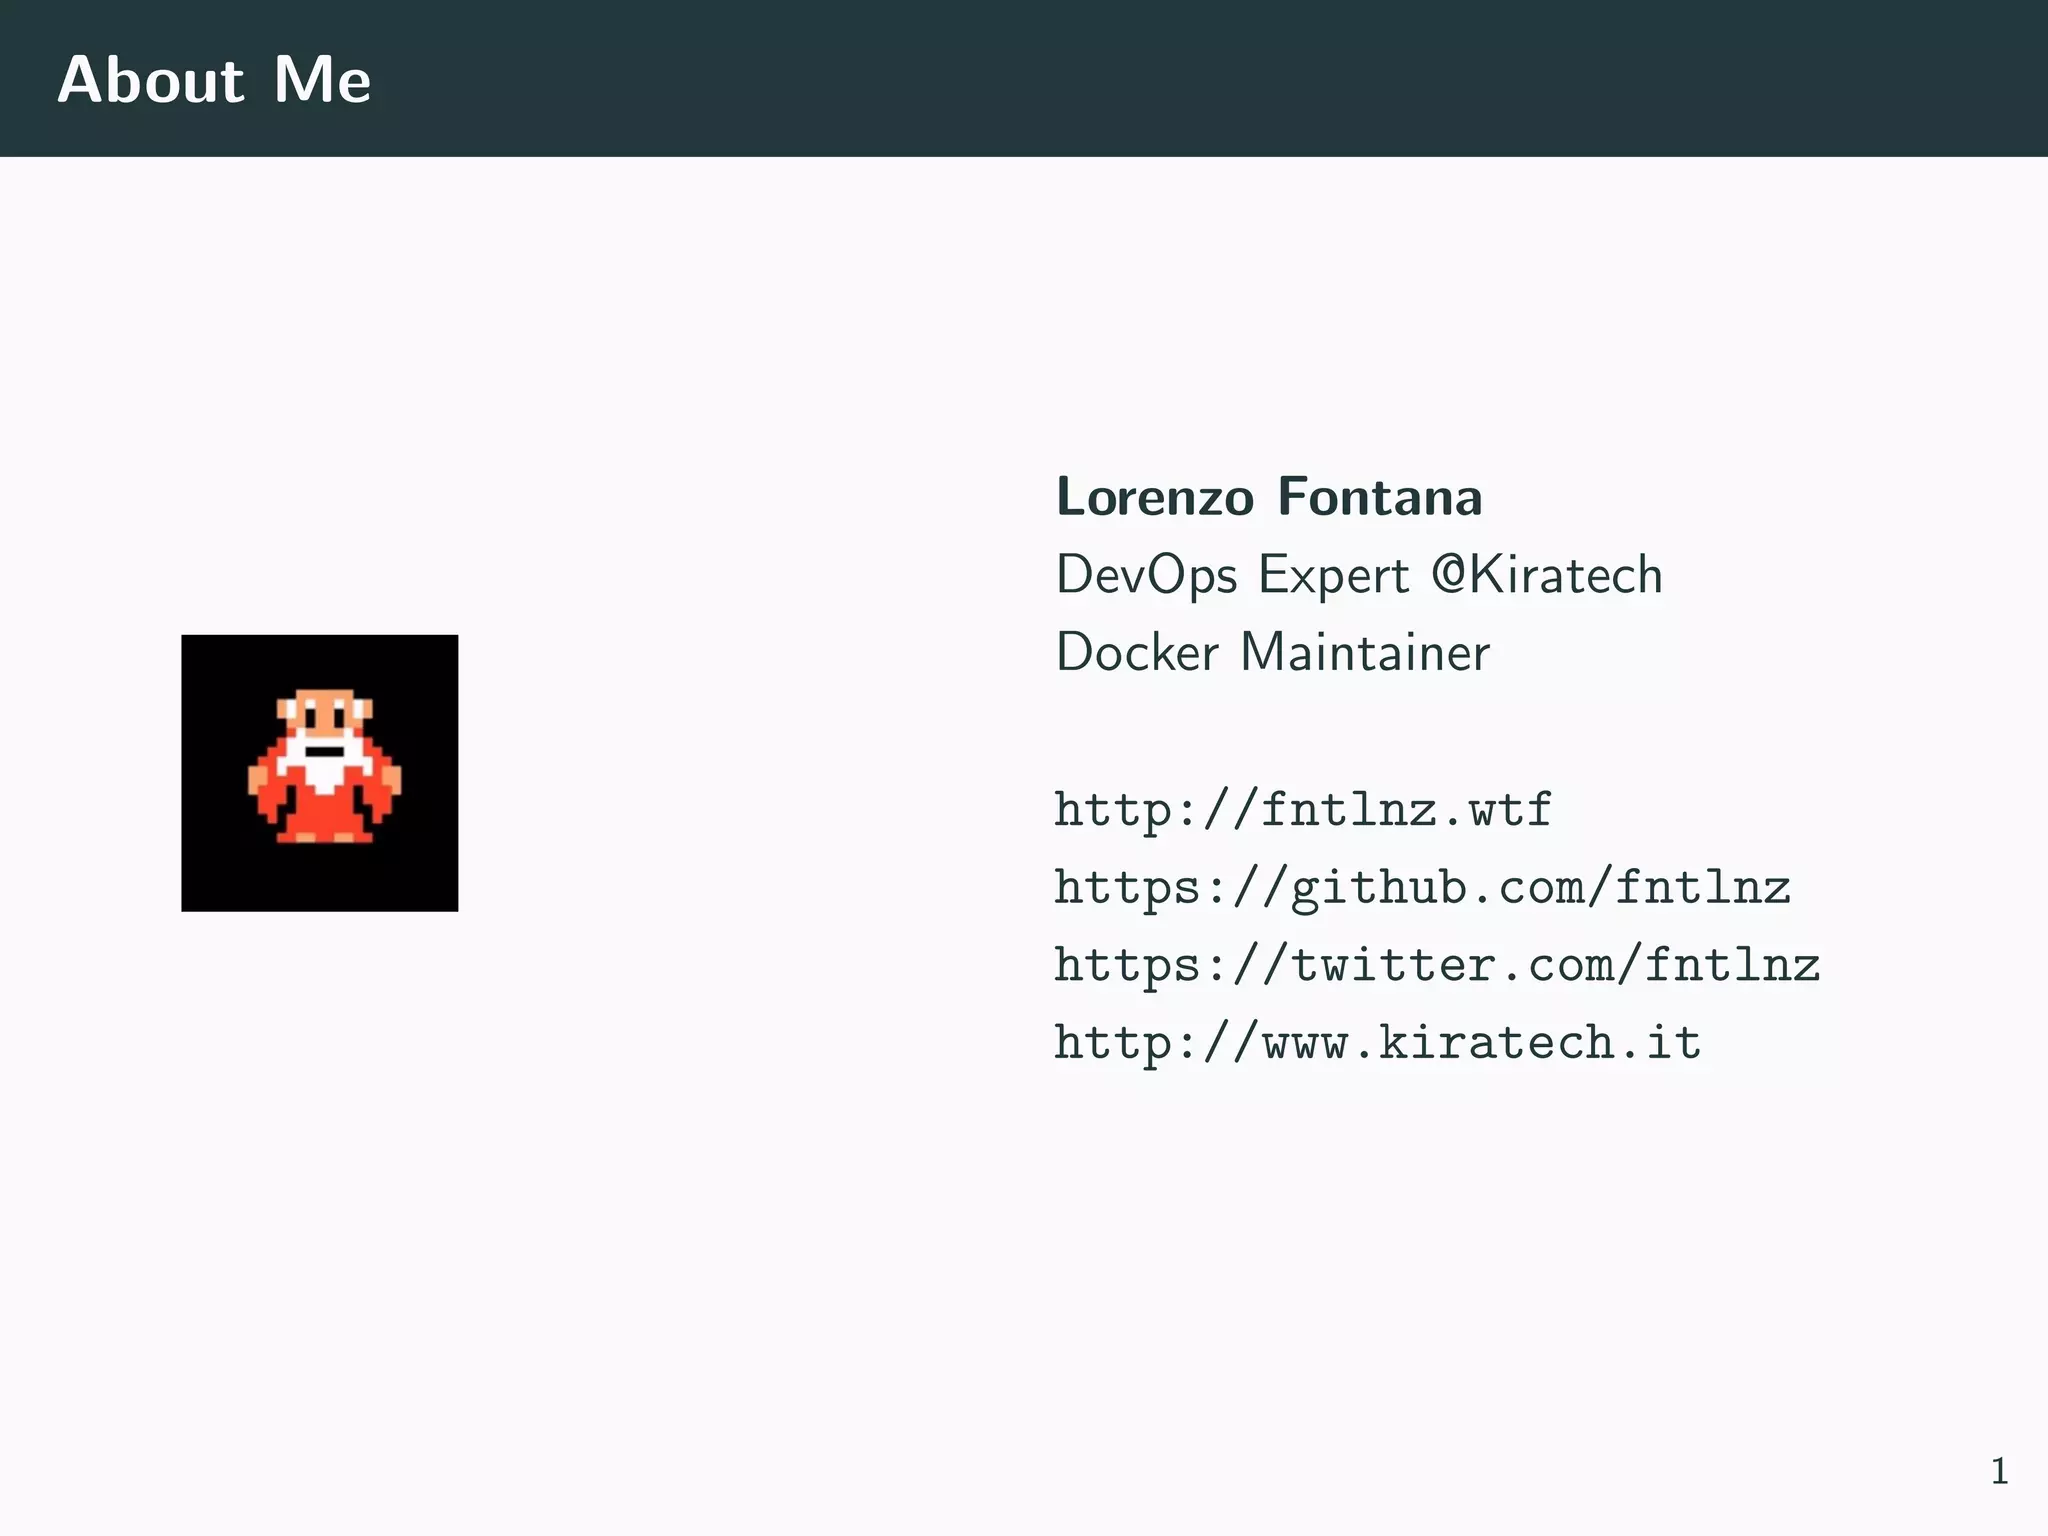Click the word Expert in subtitle
Screen dimensions: 2048x1536
[x=1333, y=577]
